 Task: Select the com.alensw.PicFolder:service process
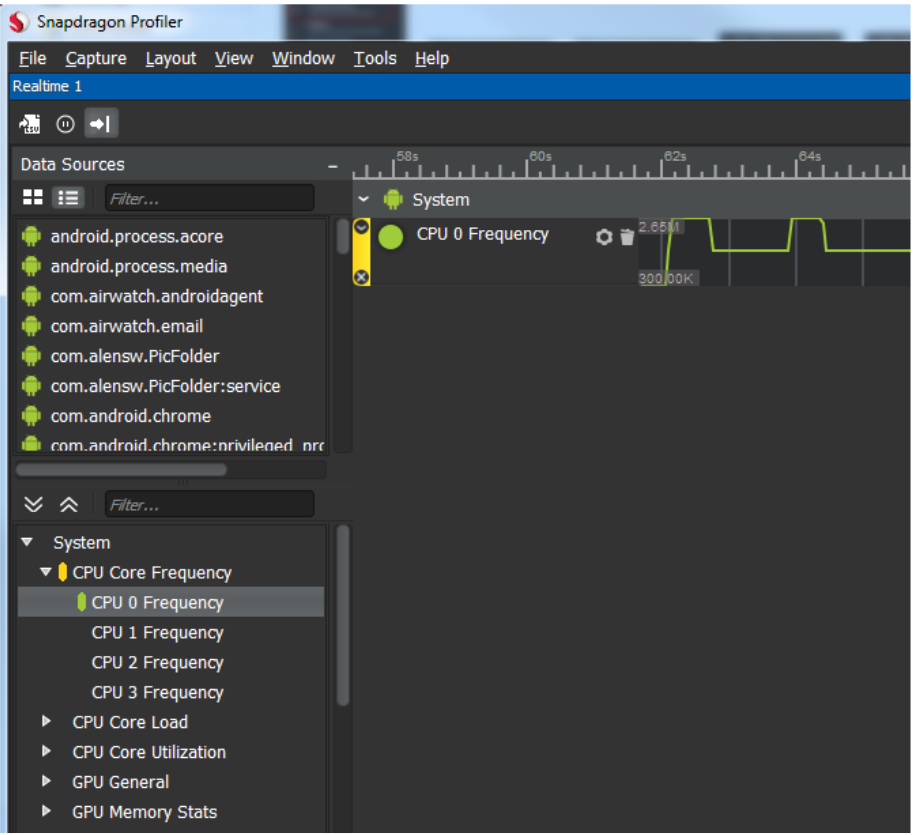click(166, 386)
